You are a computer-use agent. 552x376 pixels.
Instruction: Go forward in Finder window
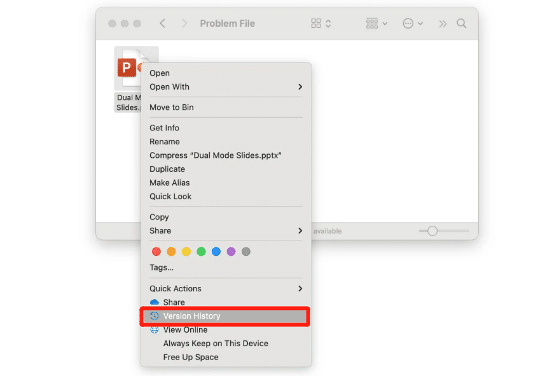click(x=184, y=24)
